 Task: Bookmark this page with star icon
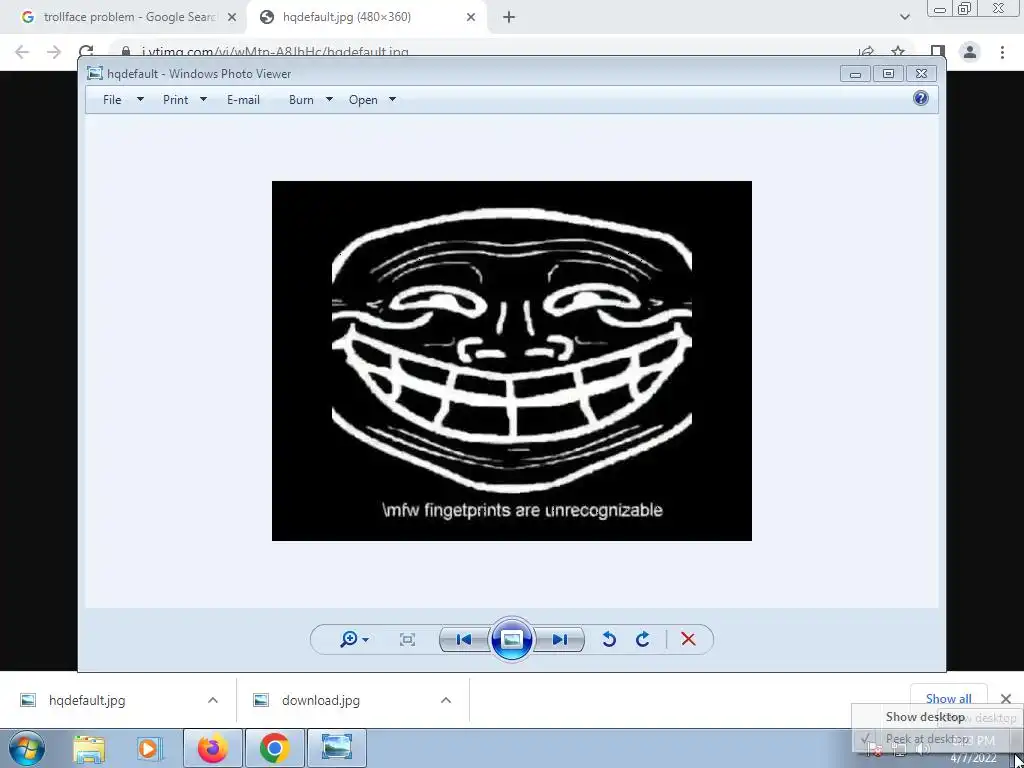coord(898,52)
